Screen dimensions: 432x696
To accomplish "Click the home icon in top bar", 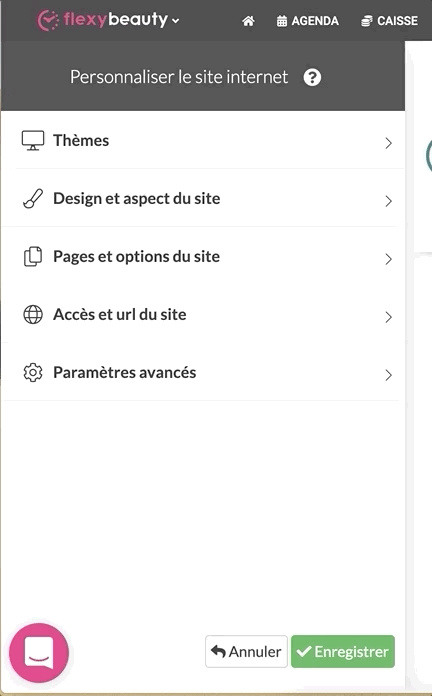I will point(248,20).
